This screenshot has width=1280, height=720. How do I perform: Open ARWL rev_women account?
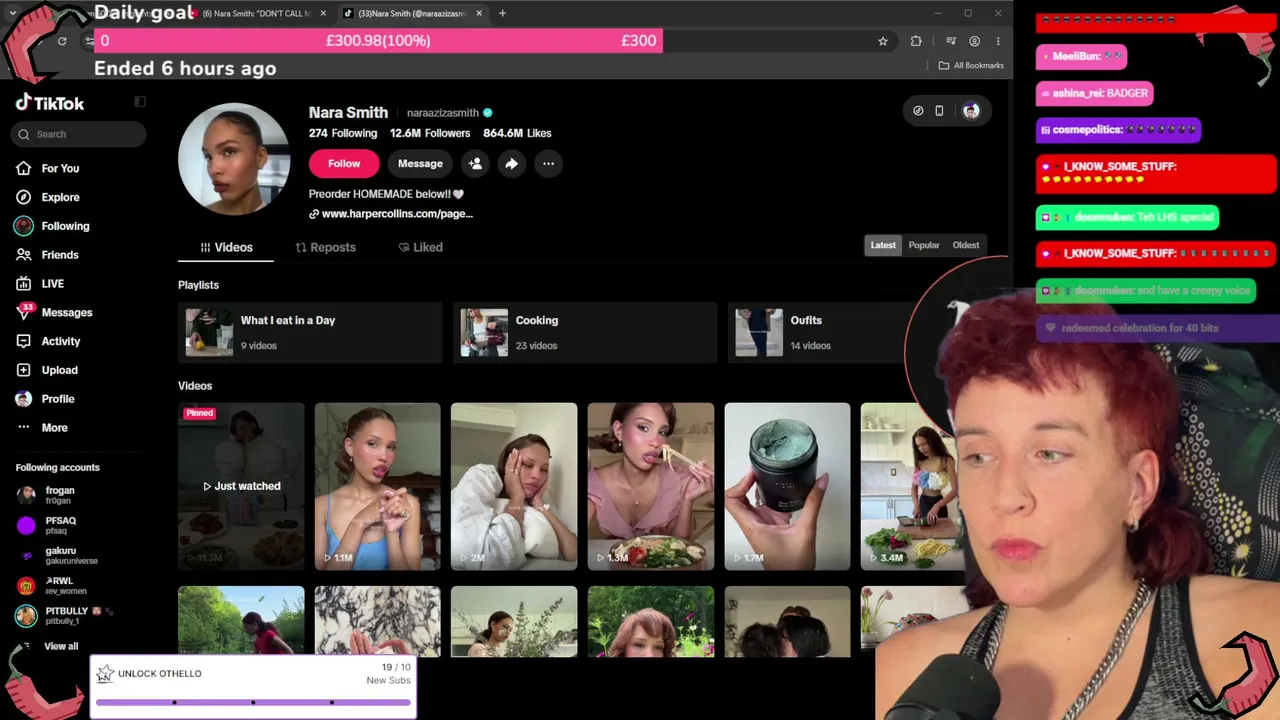click(61, 585)
